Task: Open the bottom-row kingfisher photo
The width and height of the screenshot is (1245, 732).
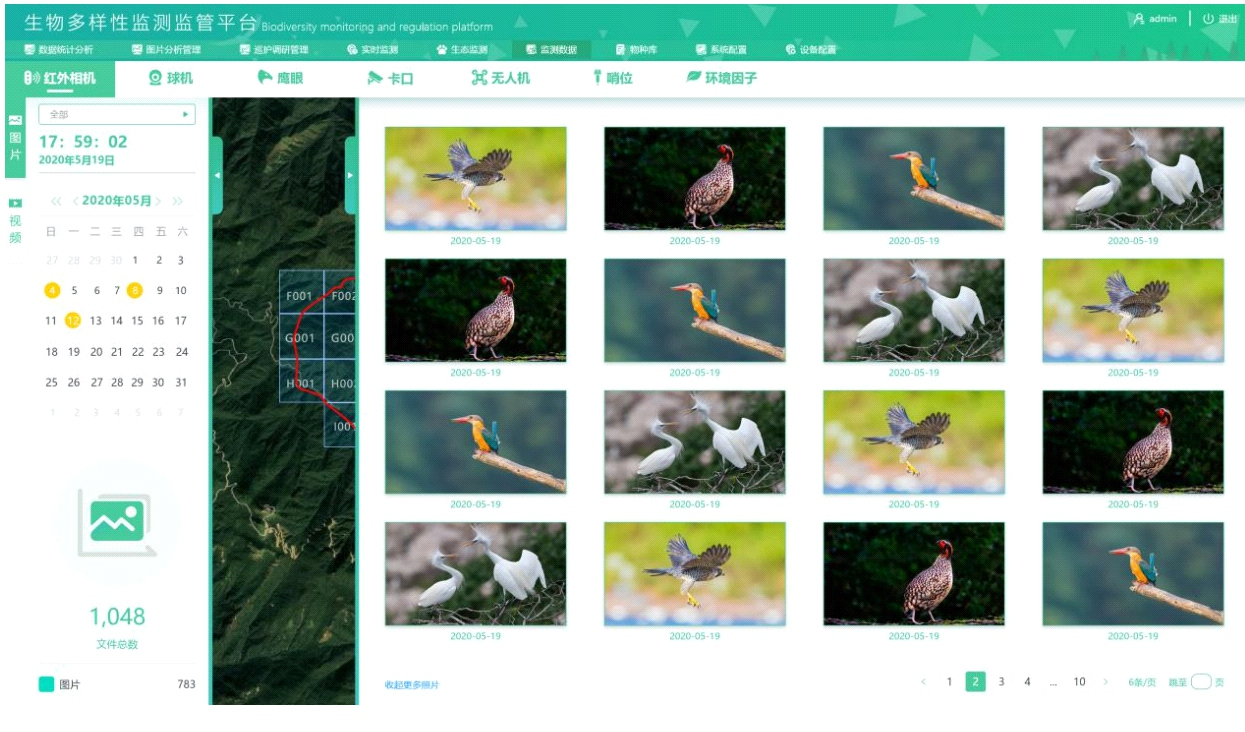Action: (1132, 574)
